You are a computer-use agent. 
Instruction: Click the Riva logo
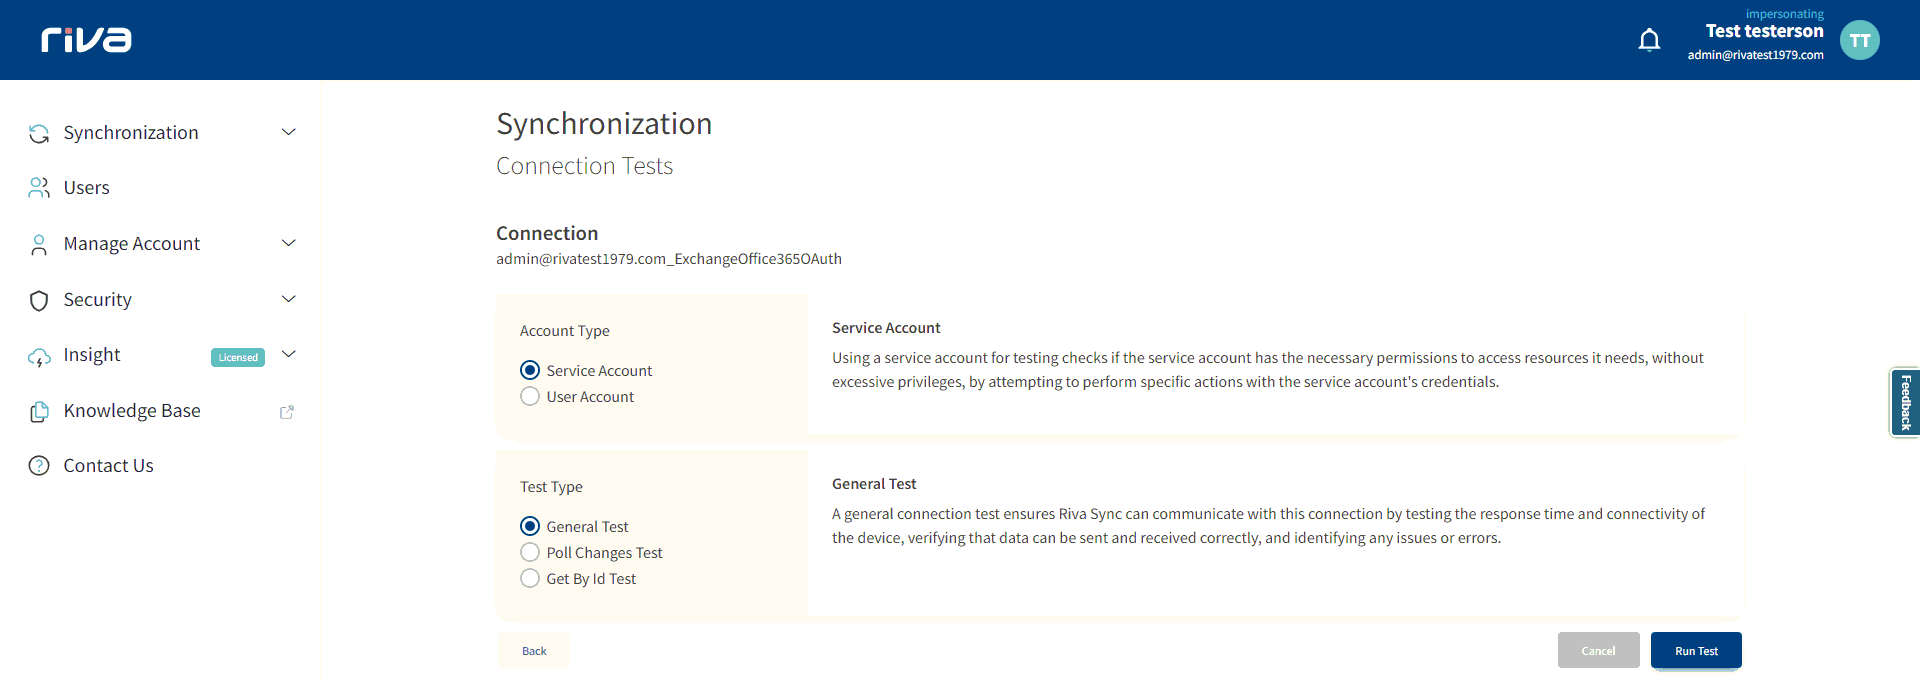pos(86,39)
